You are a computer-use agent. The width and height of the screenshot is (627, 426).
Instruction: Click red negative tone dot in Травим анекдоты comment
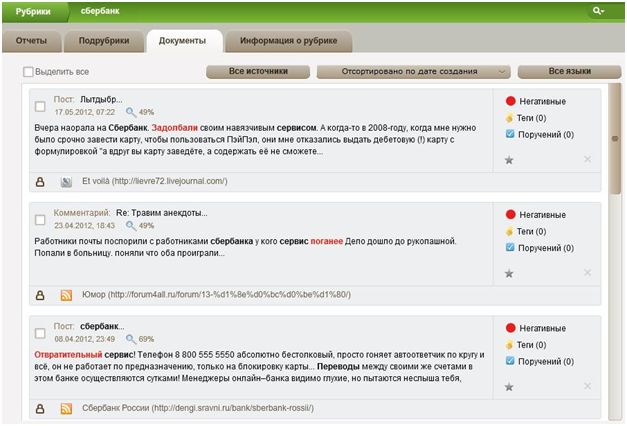coord(510,214)
